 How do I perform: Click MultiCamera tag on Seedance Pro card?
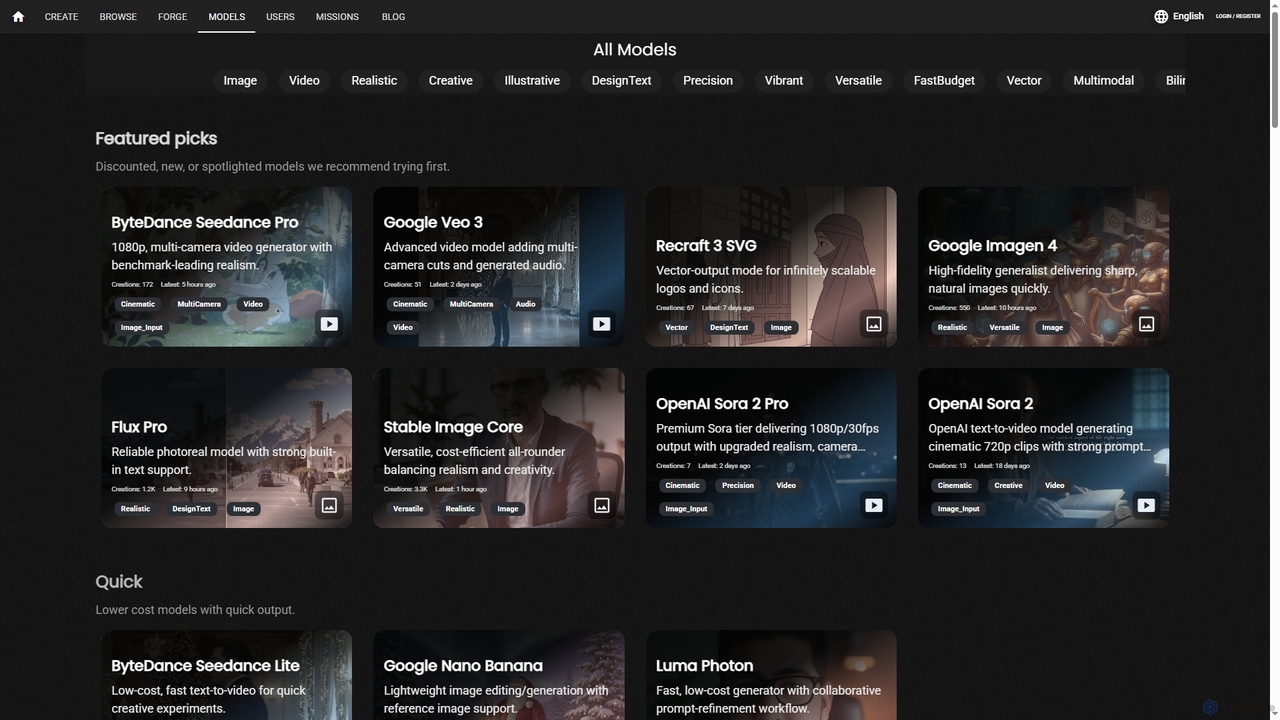coord(199,304)
